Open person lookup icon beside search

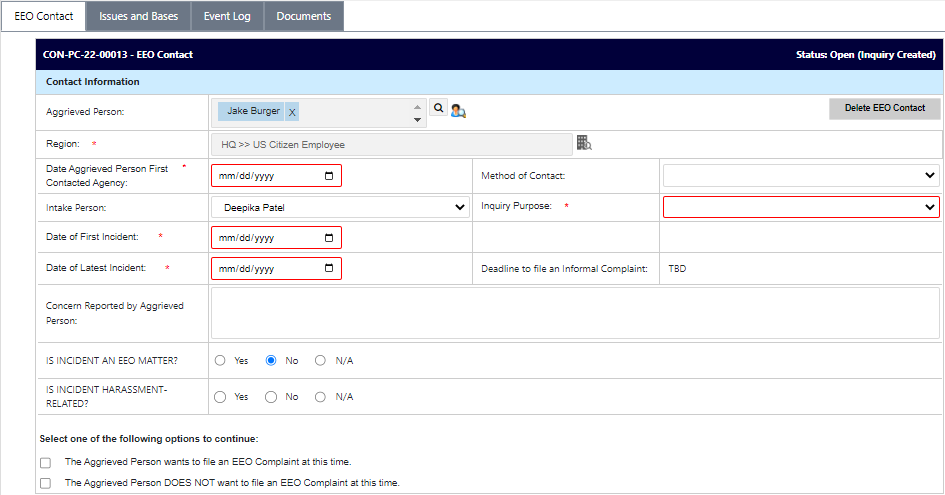(458, 111)
